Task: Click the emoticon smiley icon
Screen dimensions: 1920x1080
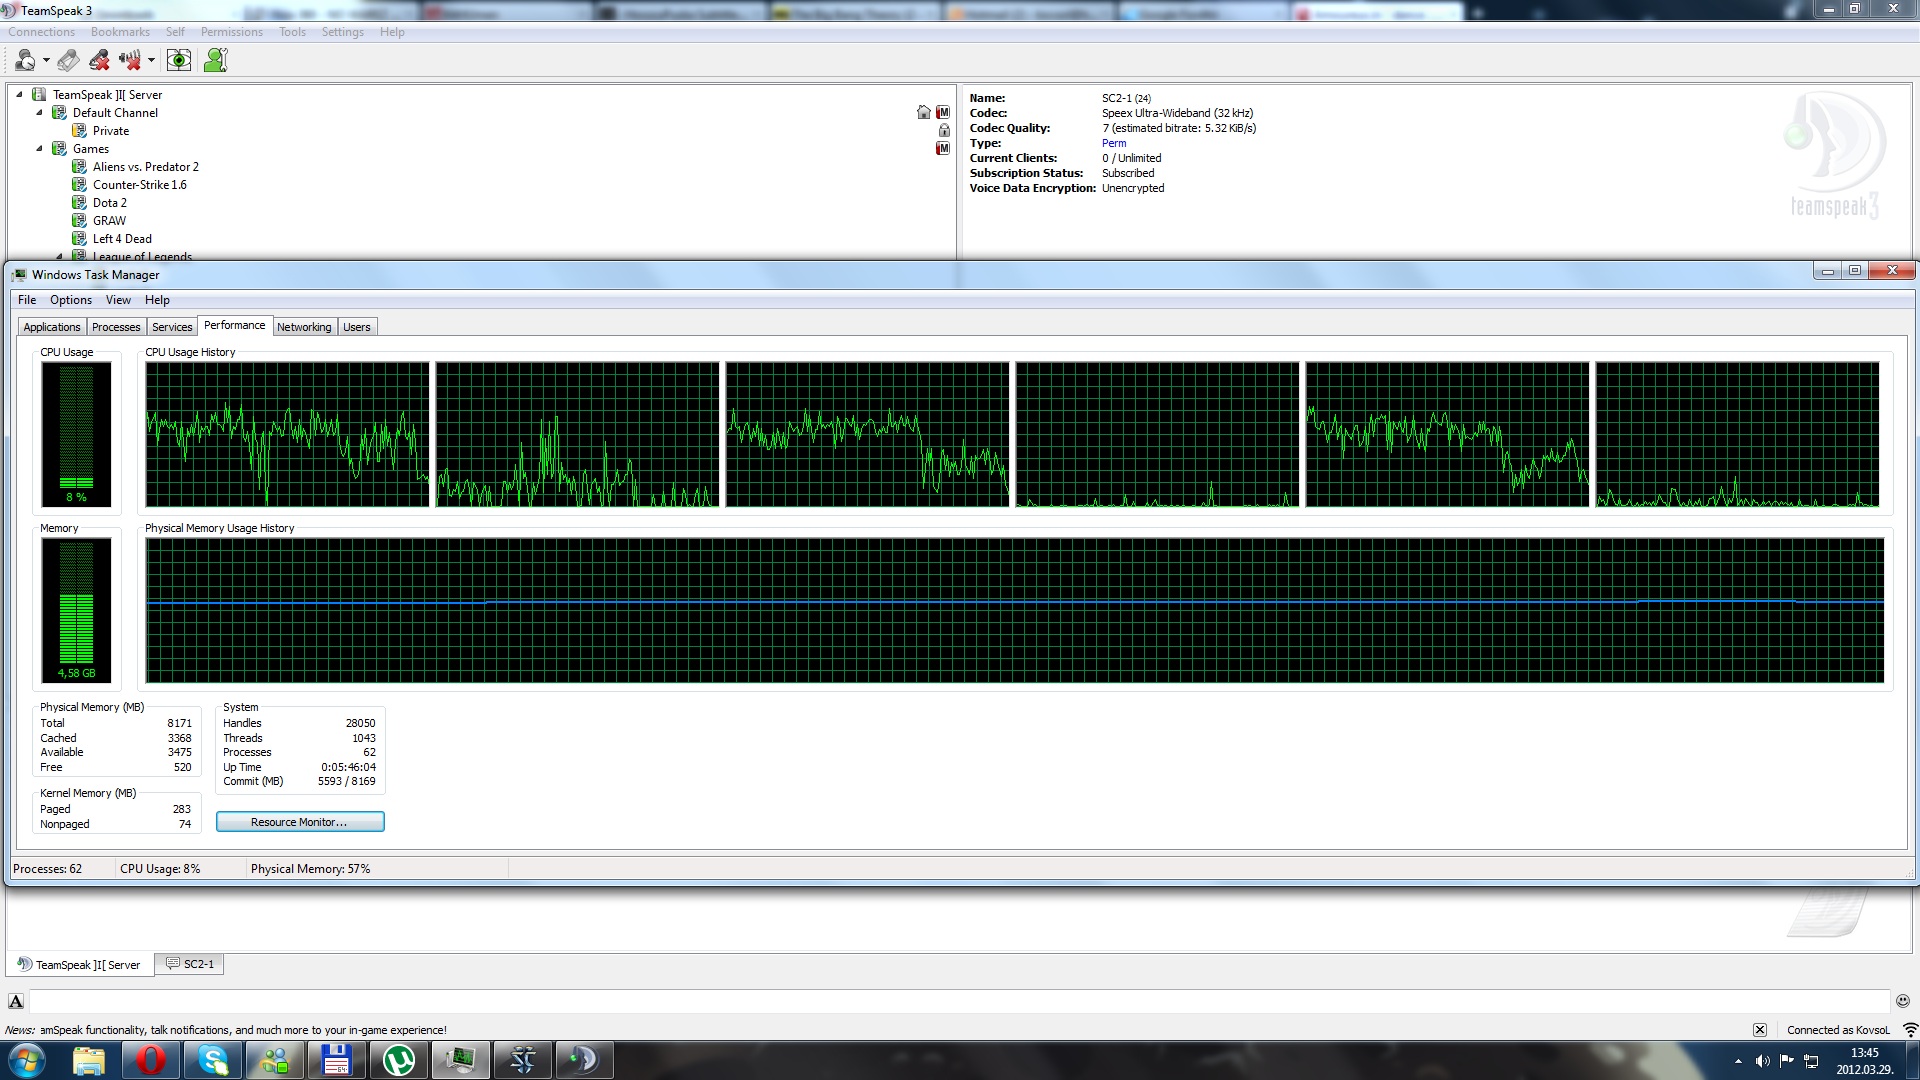Action: coord(1902,1001)
